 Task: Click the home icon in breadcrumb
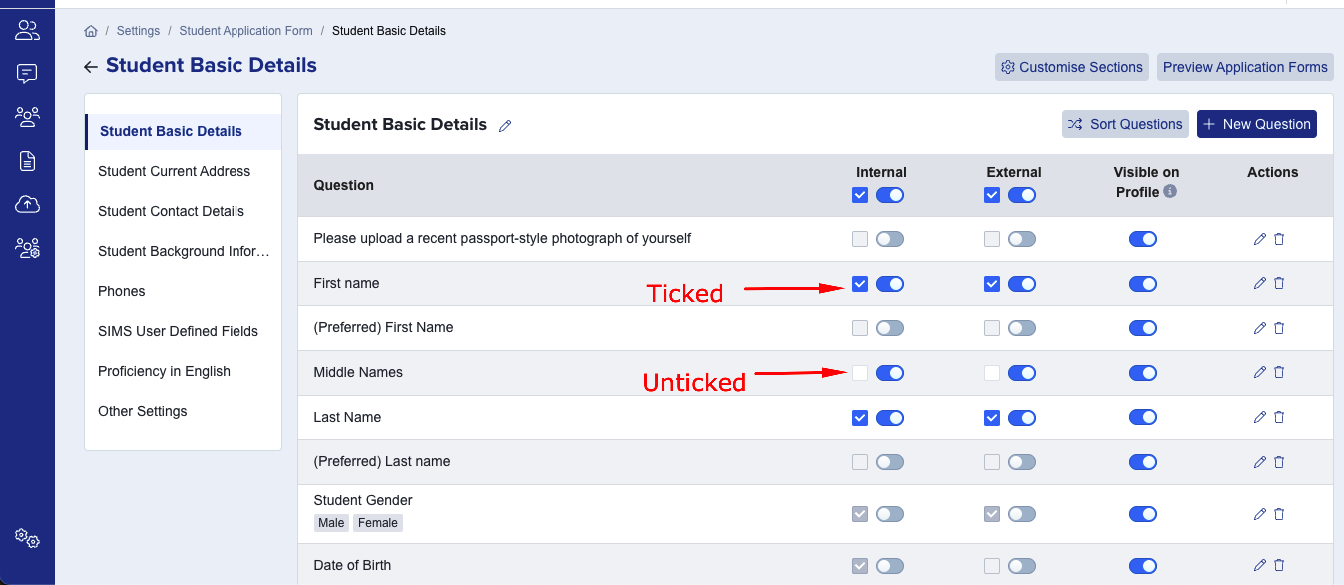(91, 31)
